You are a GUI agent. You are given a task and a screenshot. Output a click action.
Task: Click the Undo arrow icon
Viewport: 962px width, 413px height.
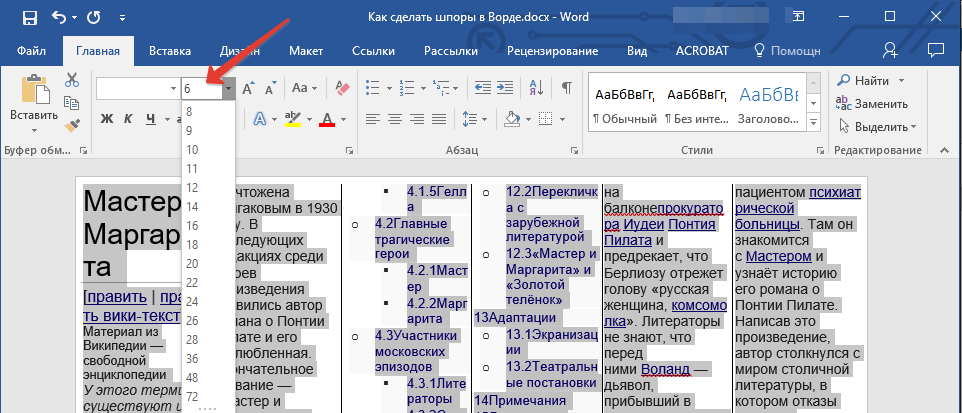[59, 18]
